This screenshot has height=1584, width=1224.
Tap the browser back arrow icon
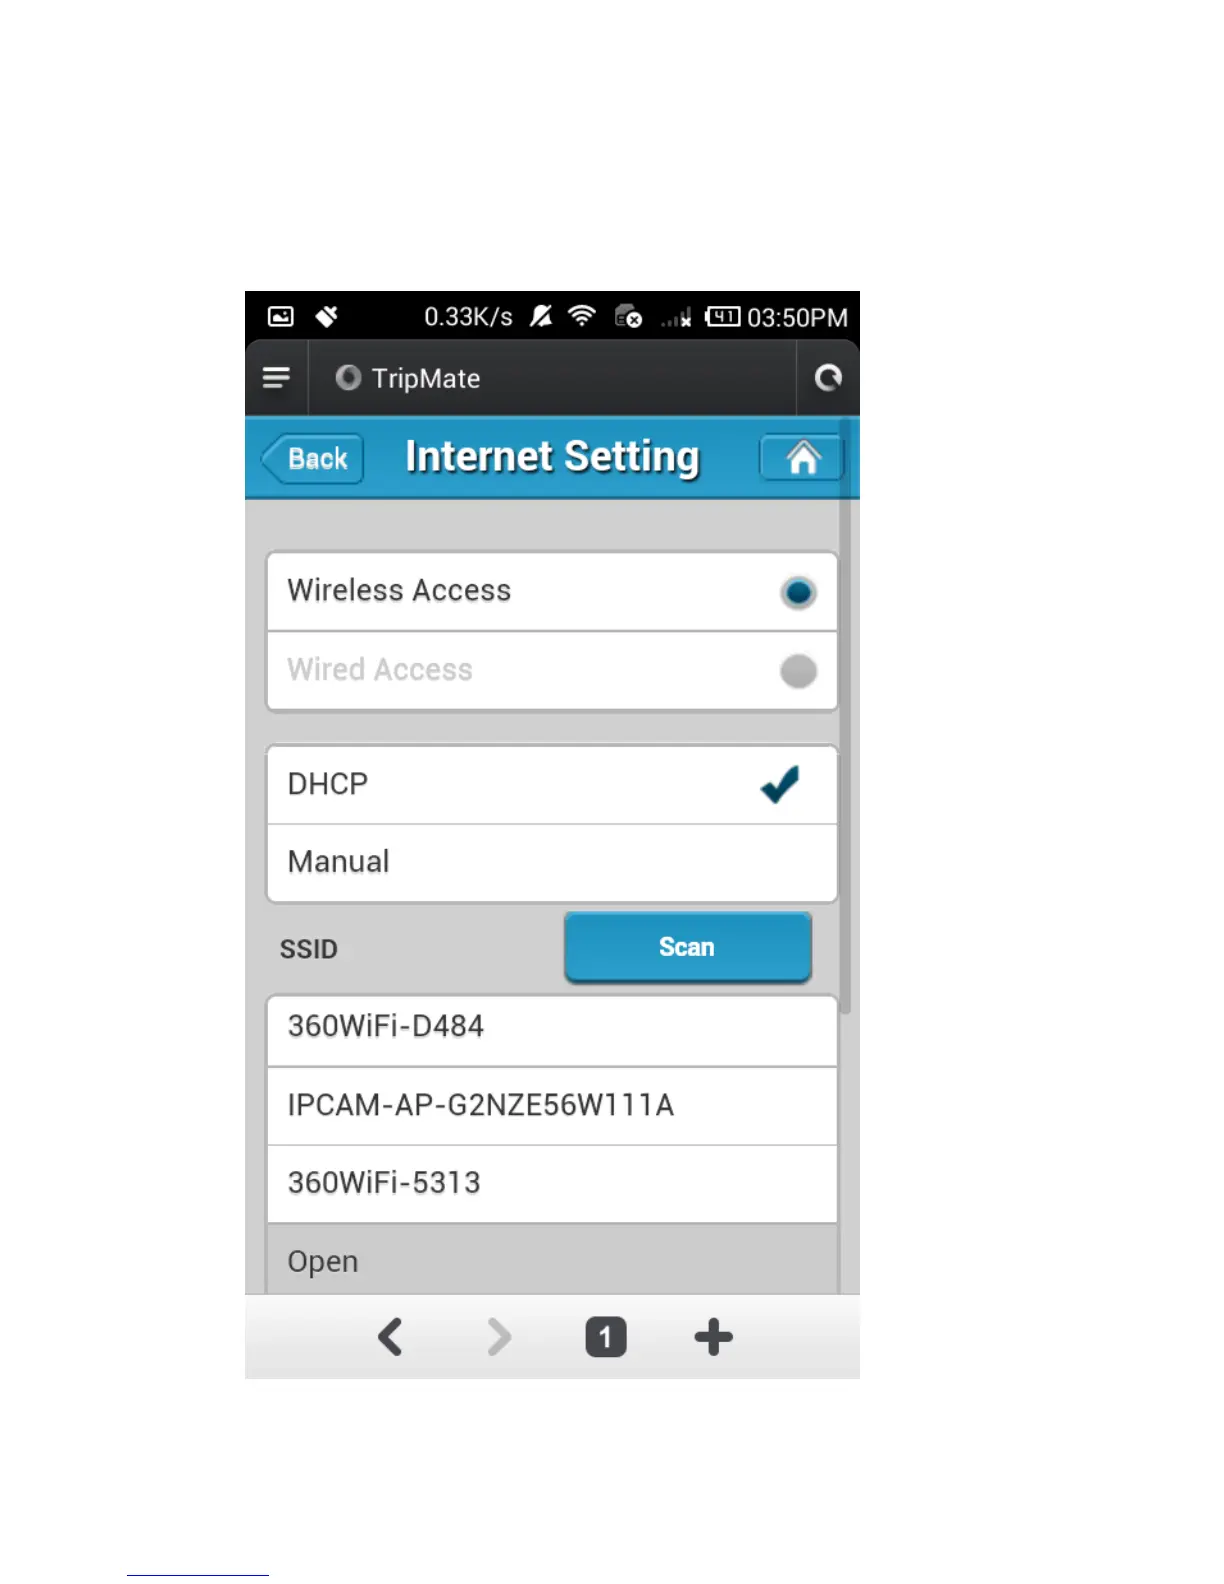[390, 1337]
